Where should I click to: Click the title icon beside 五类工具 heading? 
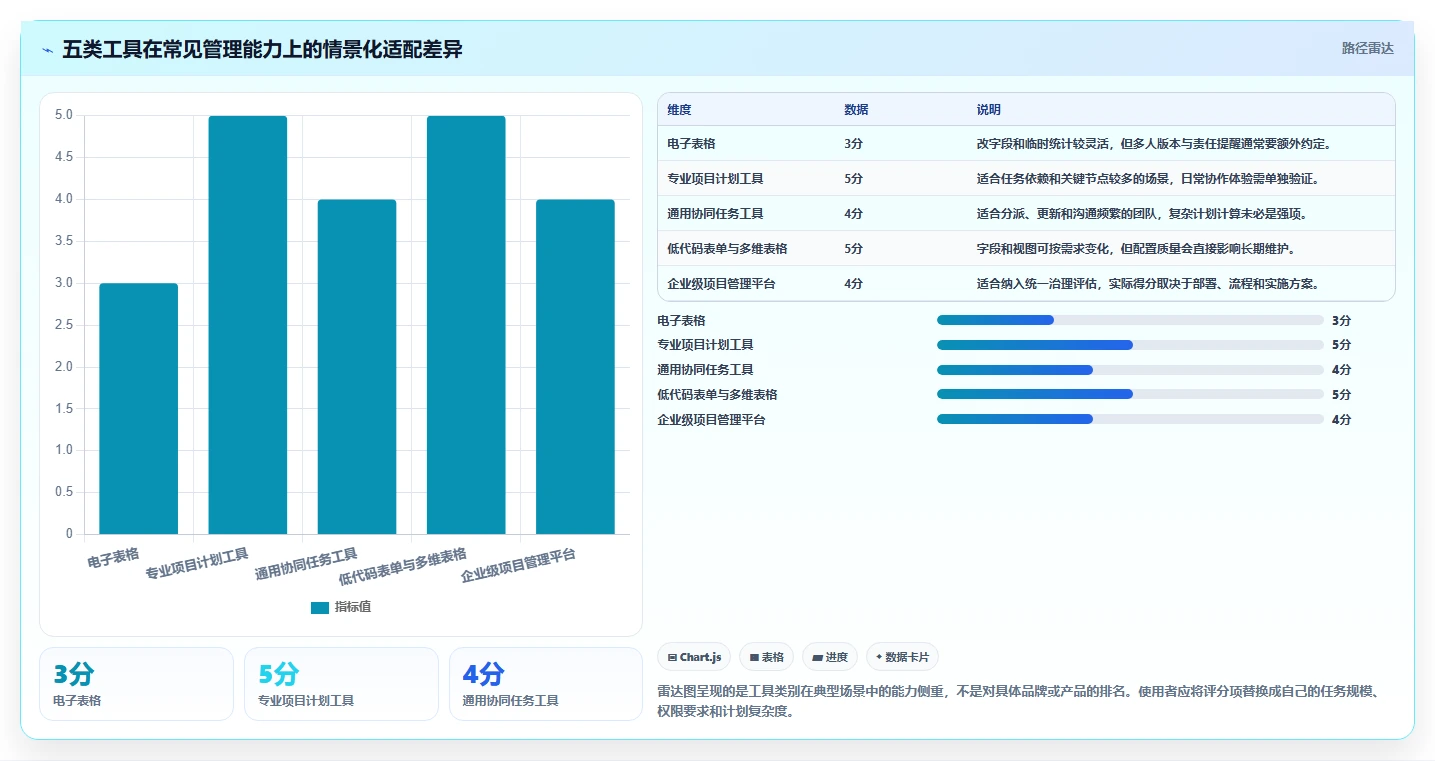(47, 50)
